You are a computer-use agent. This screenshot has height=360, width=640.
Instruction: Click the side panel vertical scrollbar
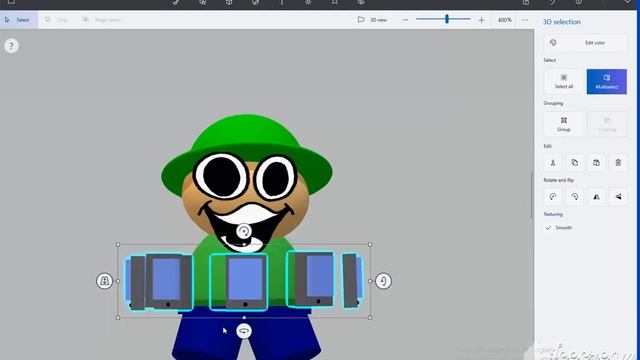point(532,195)
